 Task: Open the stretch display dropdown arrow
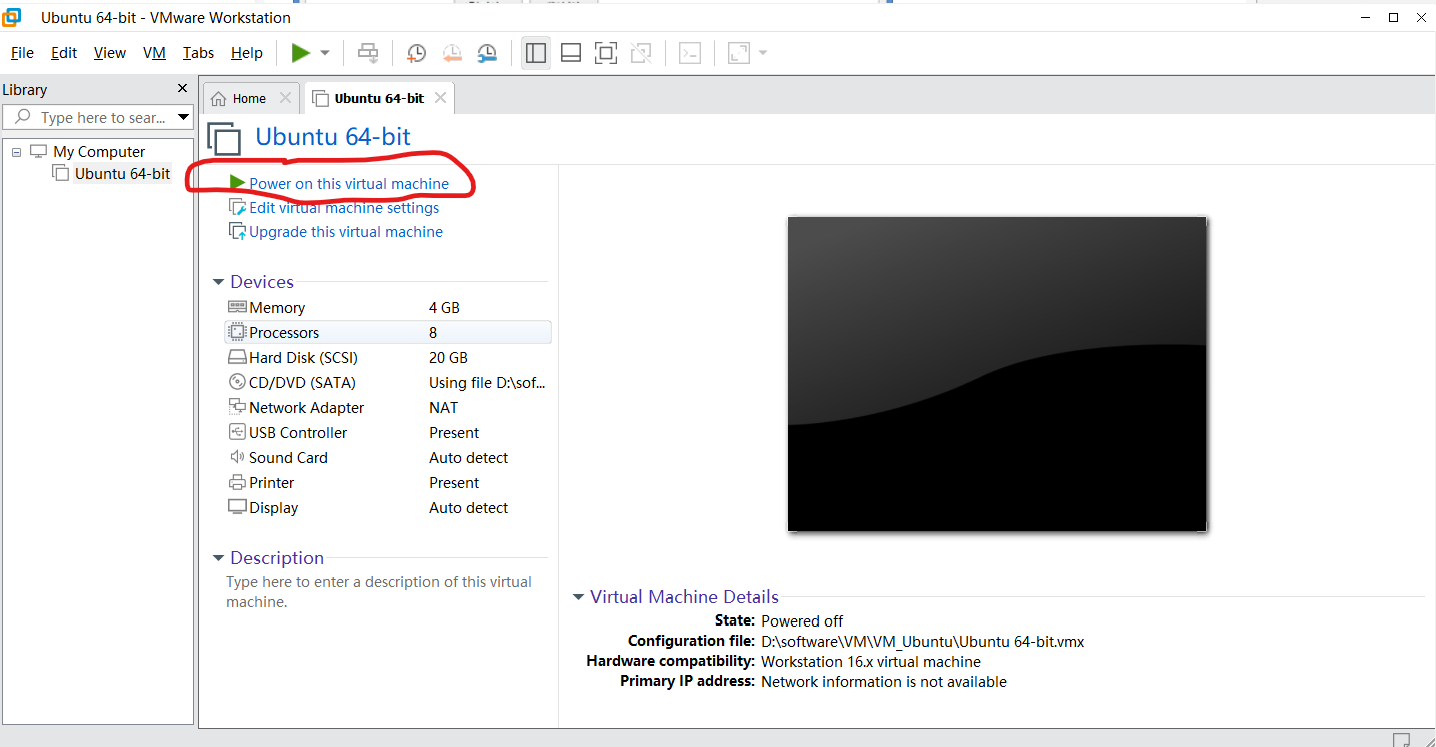[x=763, y=53]
